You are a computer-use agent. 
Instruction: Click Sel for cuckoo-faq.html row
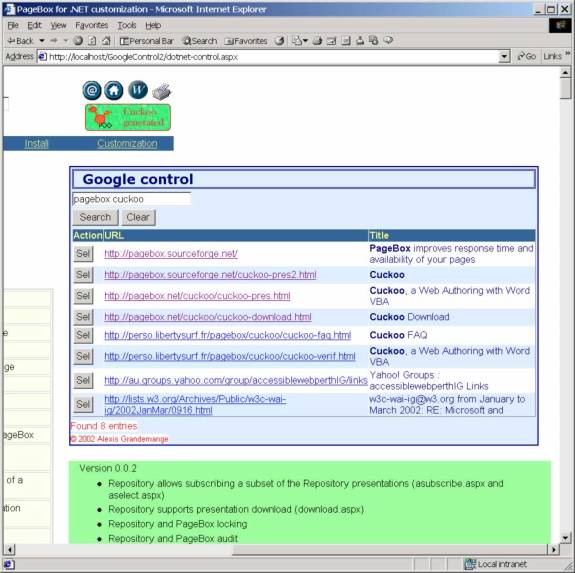tap(83, 335)
